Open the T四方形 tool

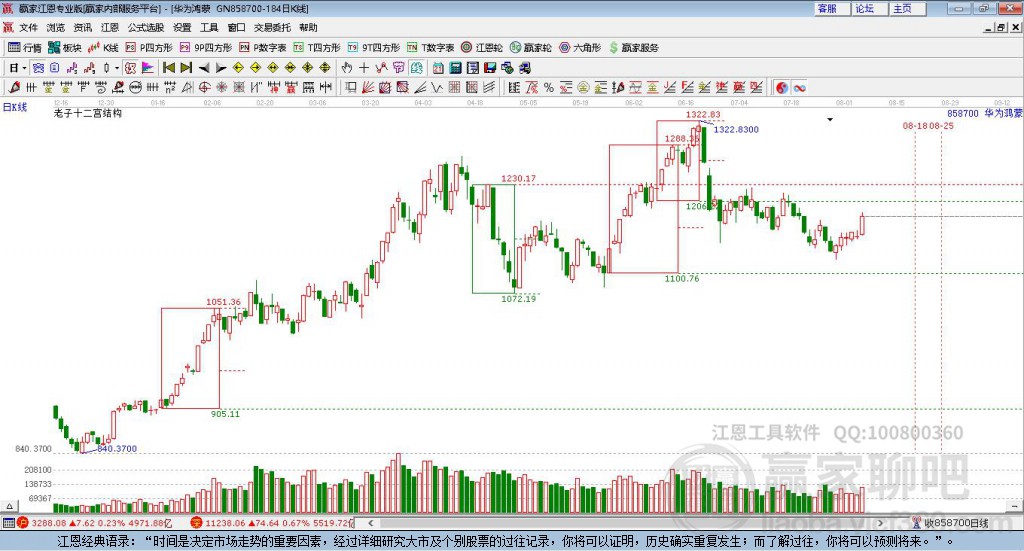coord(317,48)
